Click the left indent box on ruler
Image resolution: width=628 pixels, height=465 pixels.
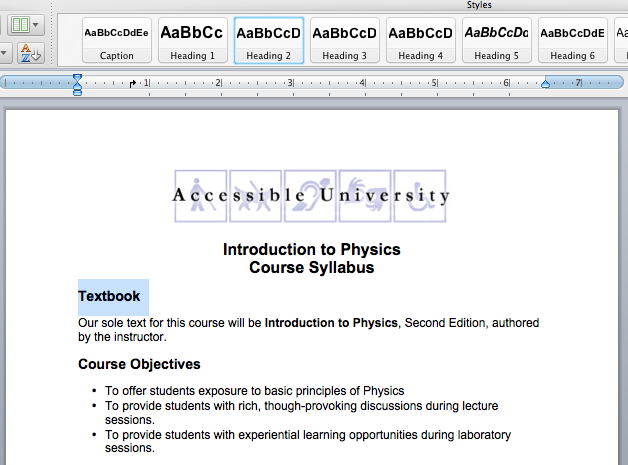[x=77, y=92]
